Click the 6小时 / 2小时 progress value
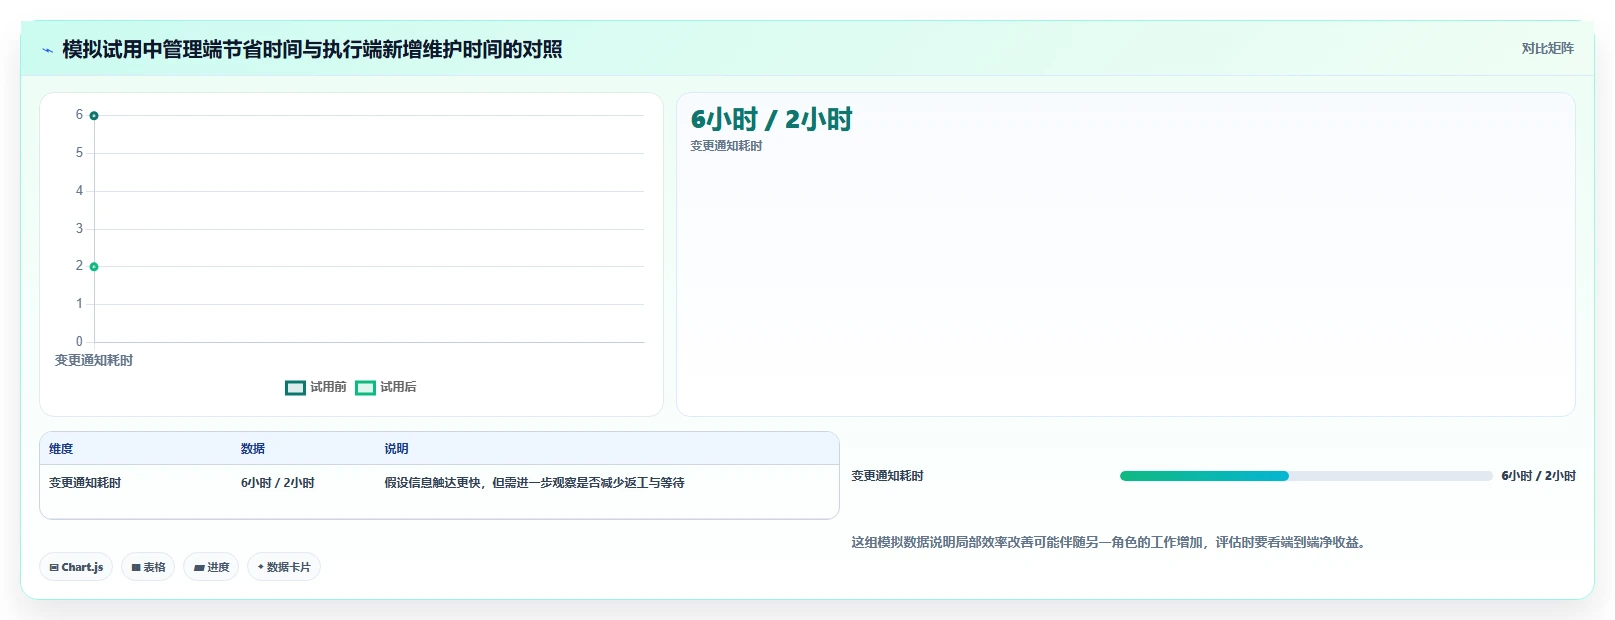 coord(1538,476)
